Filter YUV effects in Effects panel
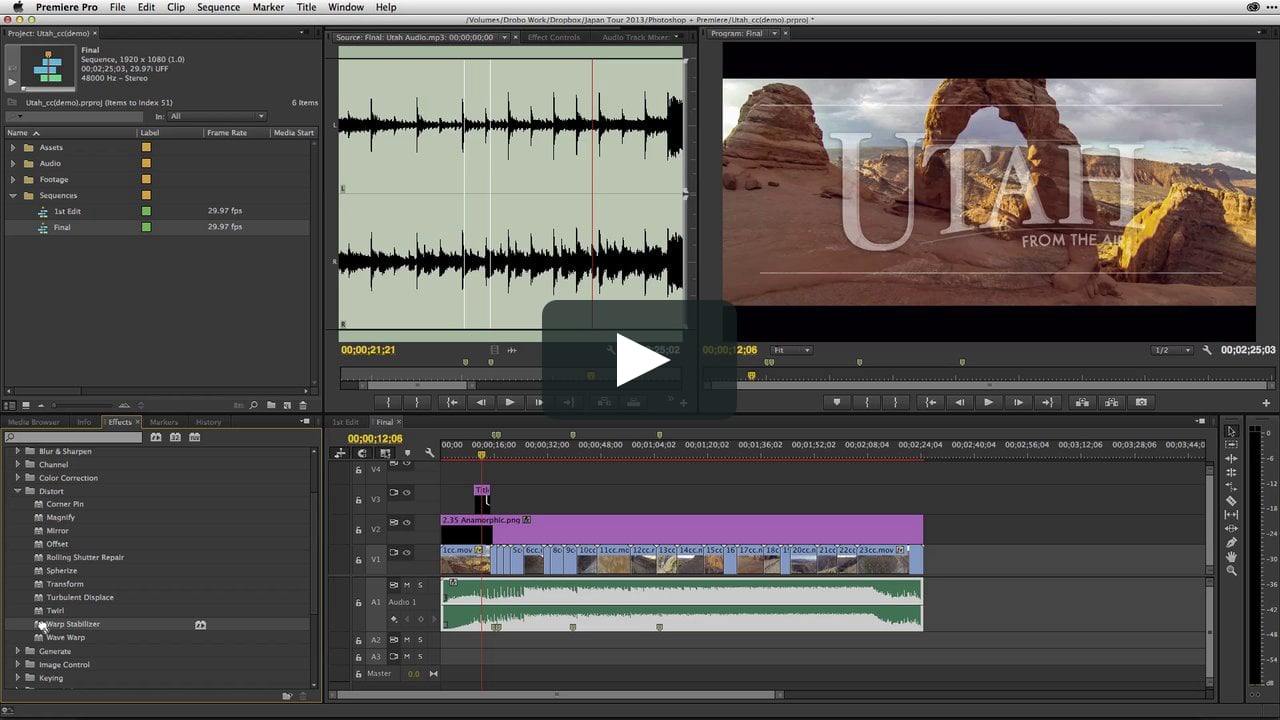Viewport: 1280px width, 720px height. [x=195, y=437]
